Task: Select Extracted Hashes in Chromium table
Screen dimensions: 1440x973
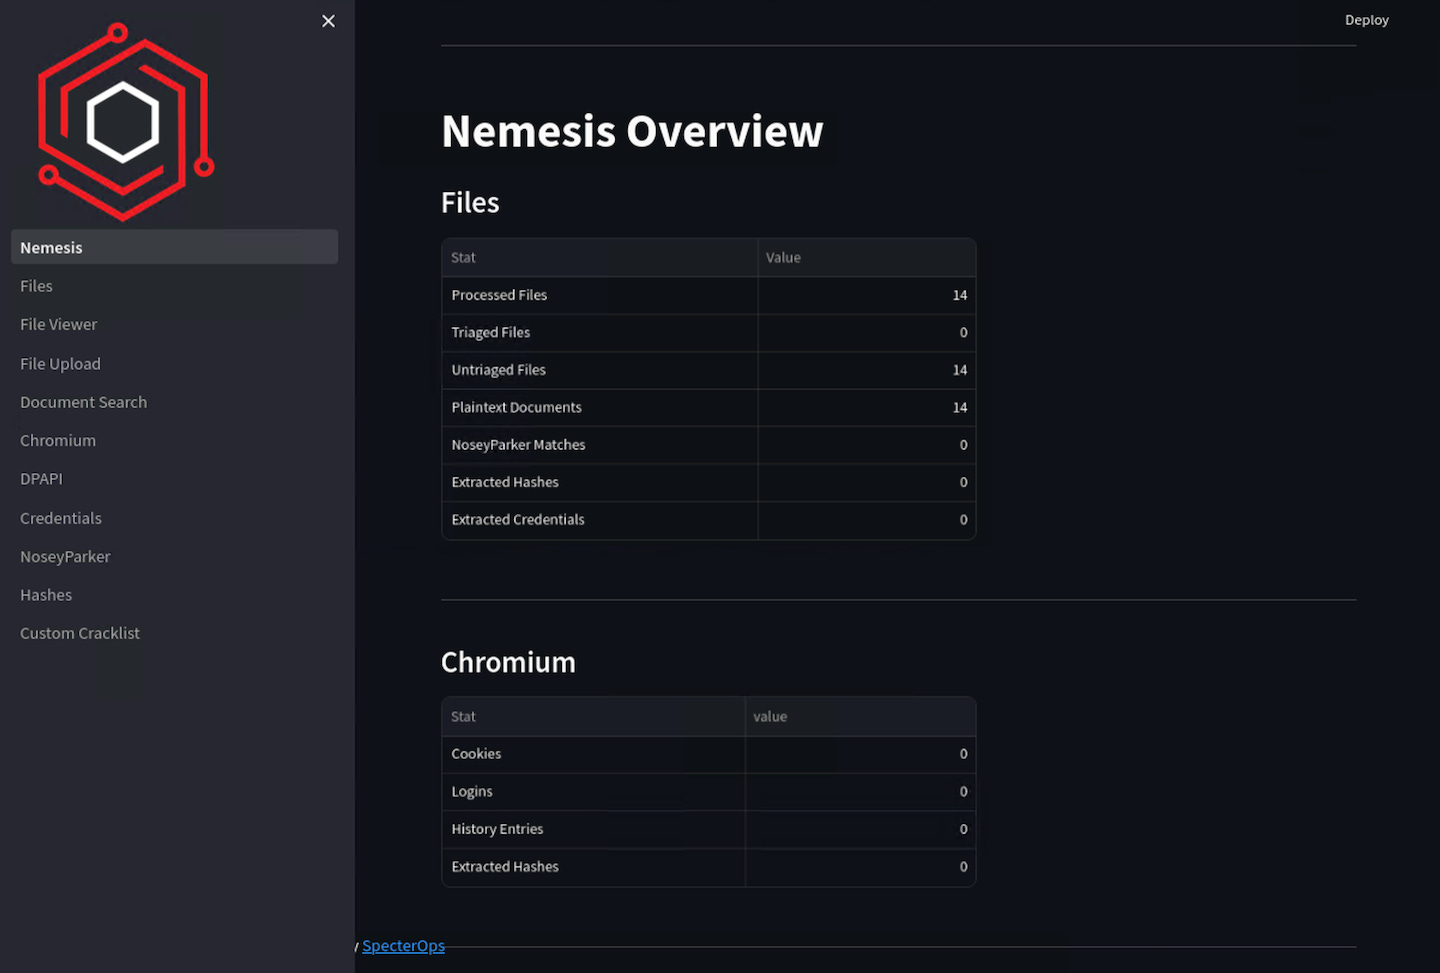Action: (x=593, y=867)
